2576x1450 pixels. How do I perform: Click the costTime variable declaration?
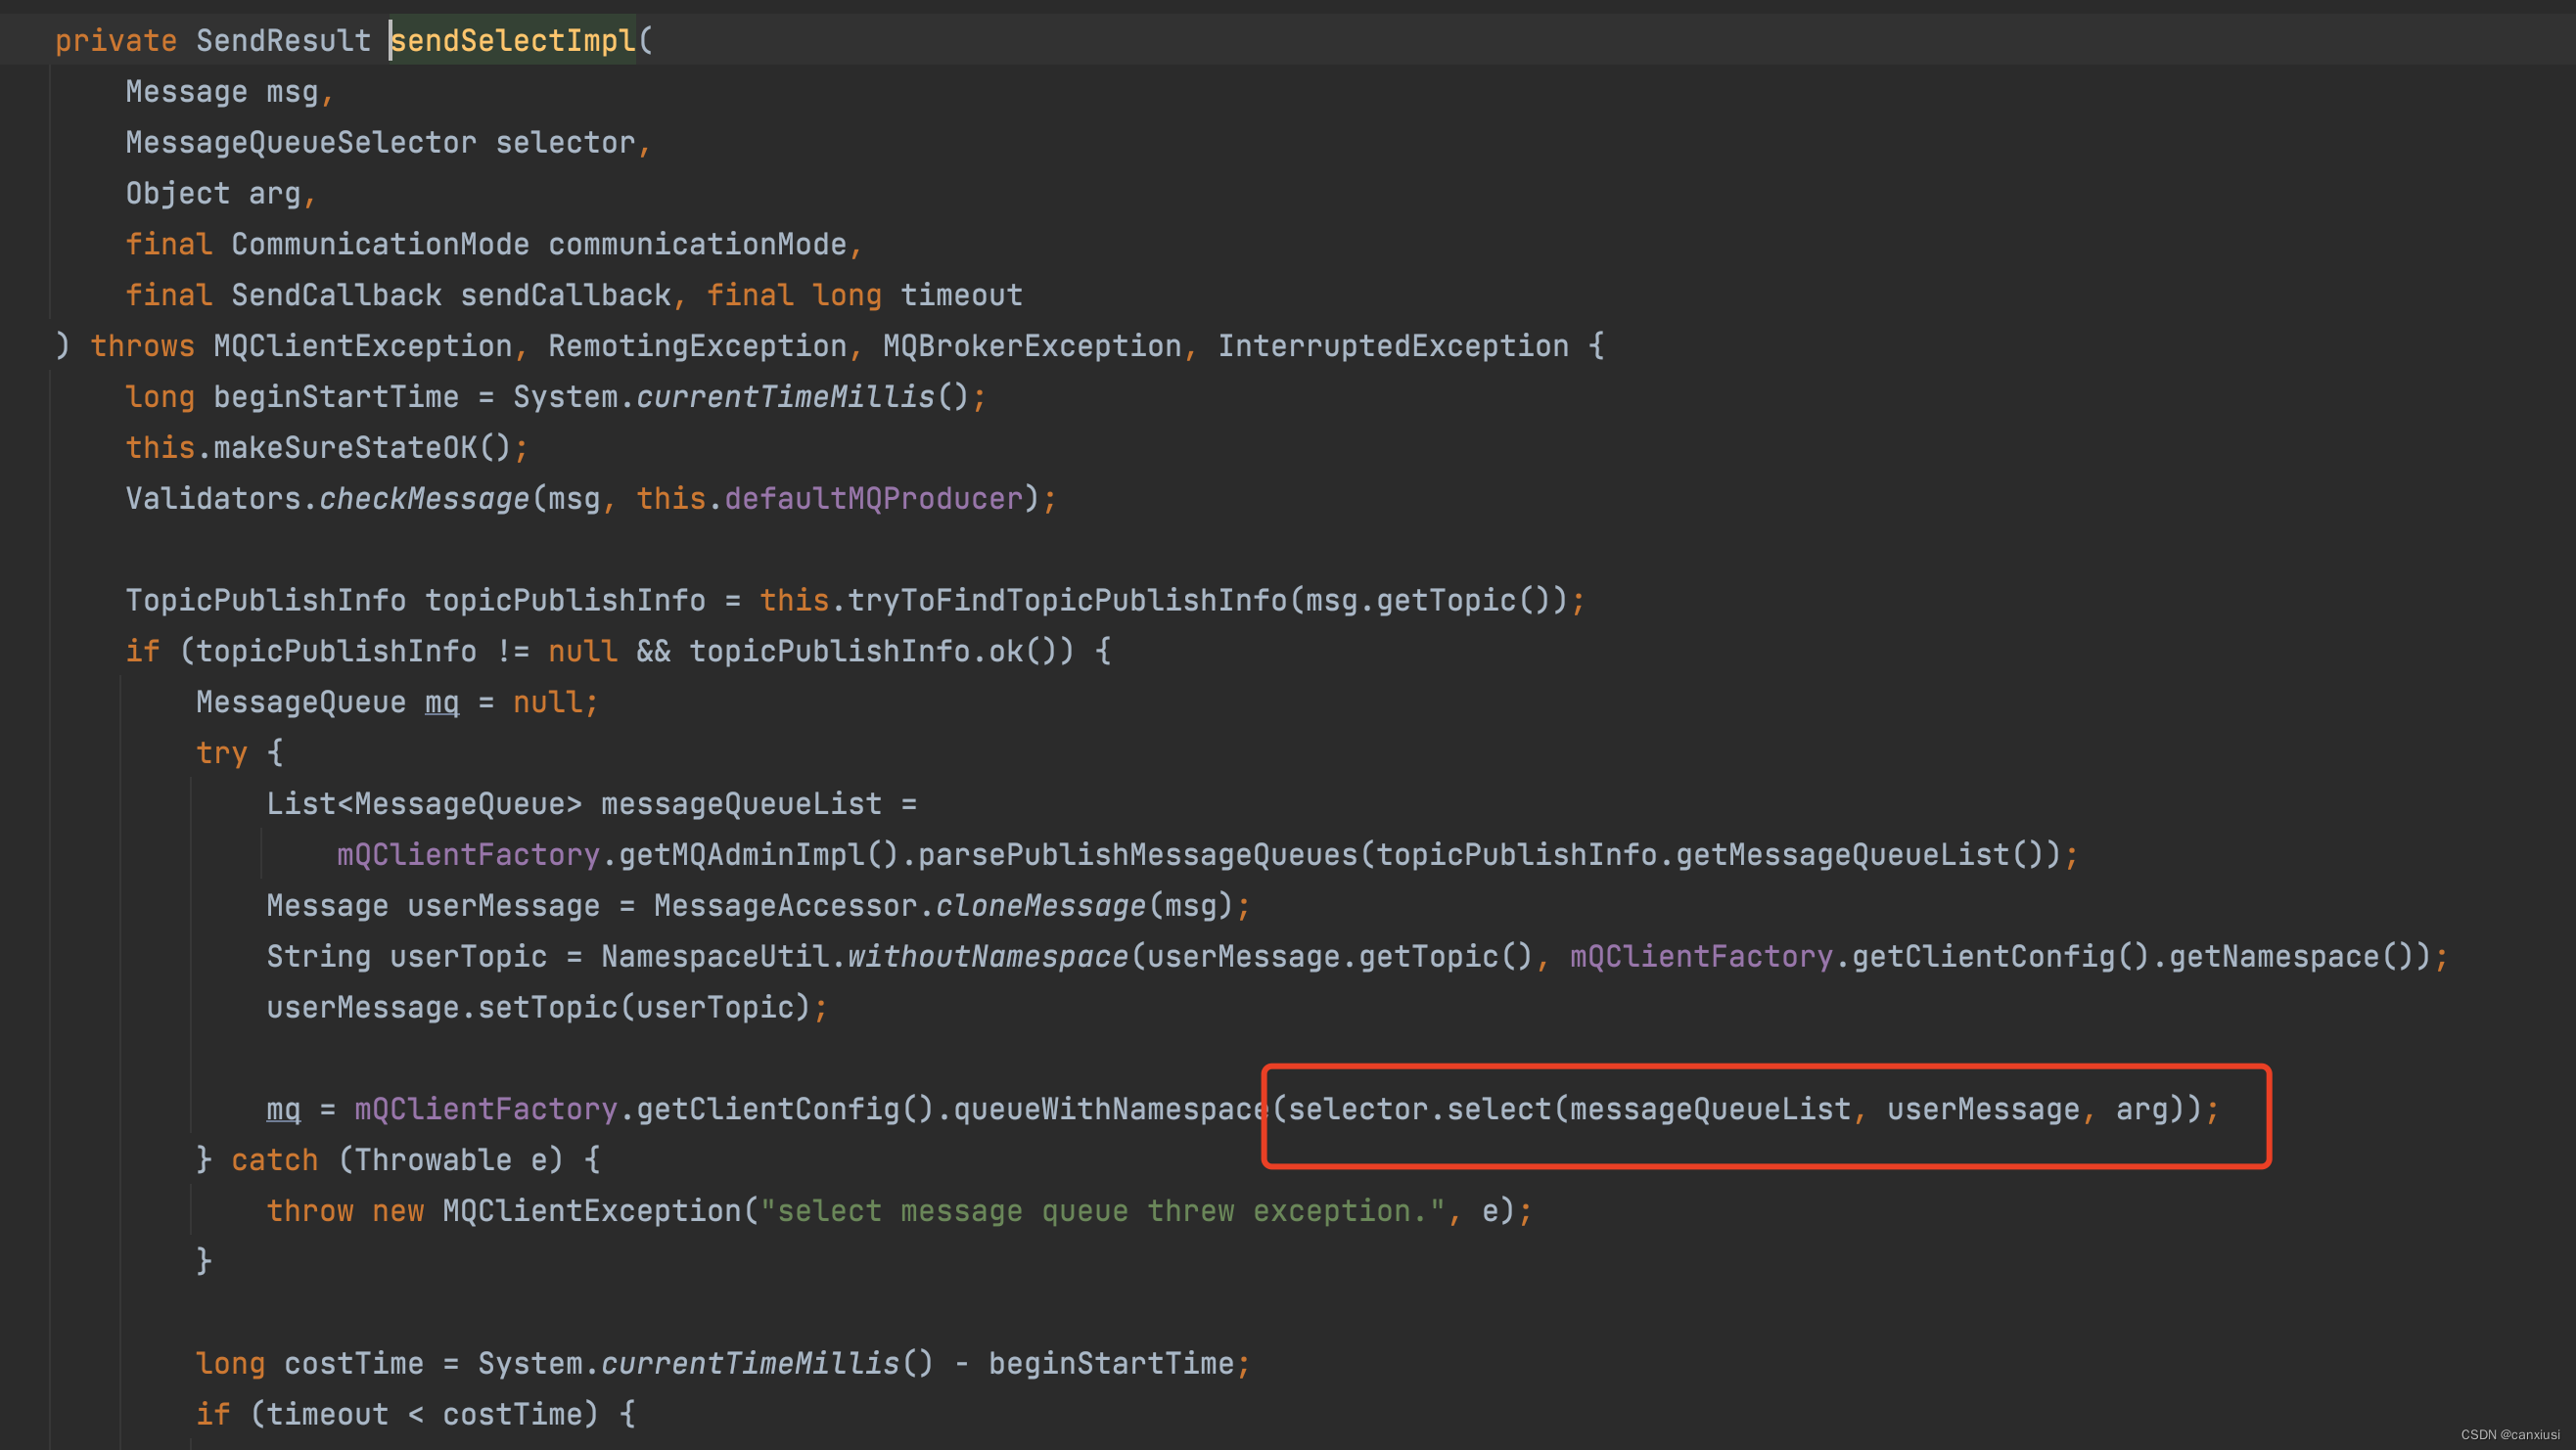click(x=353, y=1363)
